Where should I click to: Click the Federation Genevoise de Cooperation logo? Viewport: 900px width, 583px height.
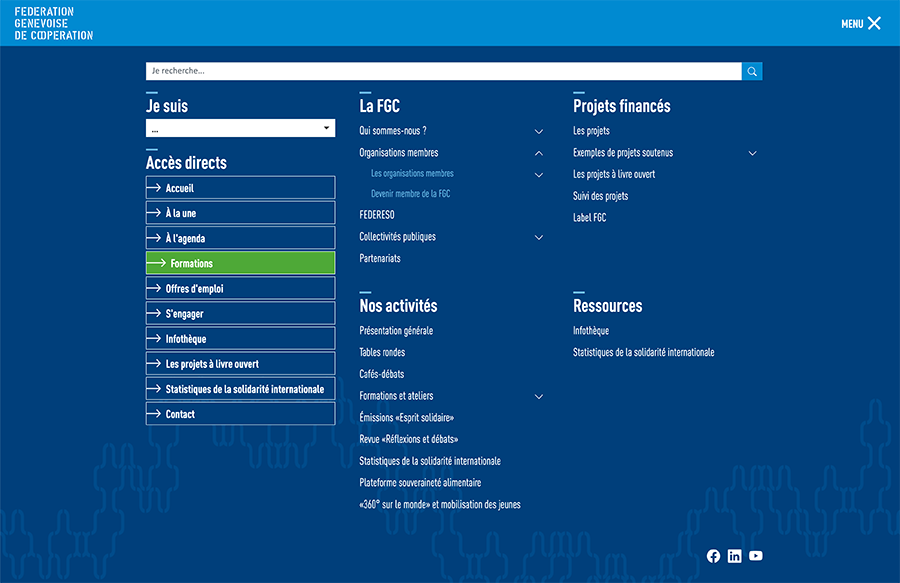point(53,24)
